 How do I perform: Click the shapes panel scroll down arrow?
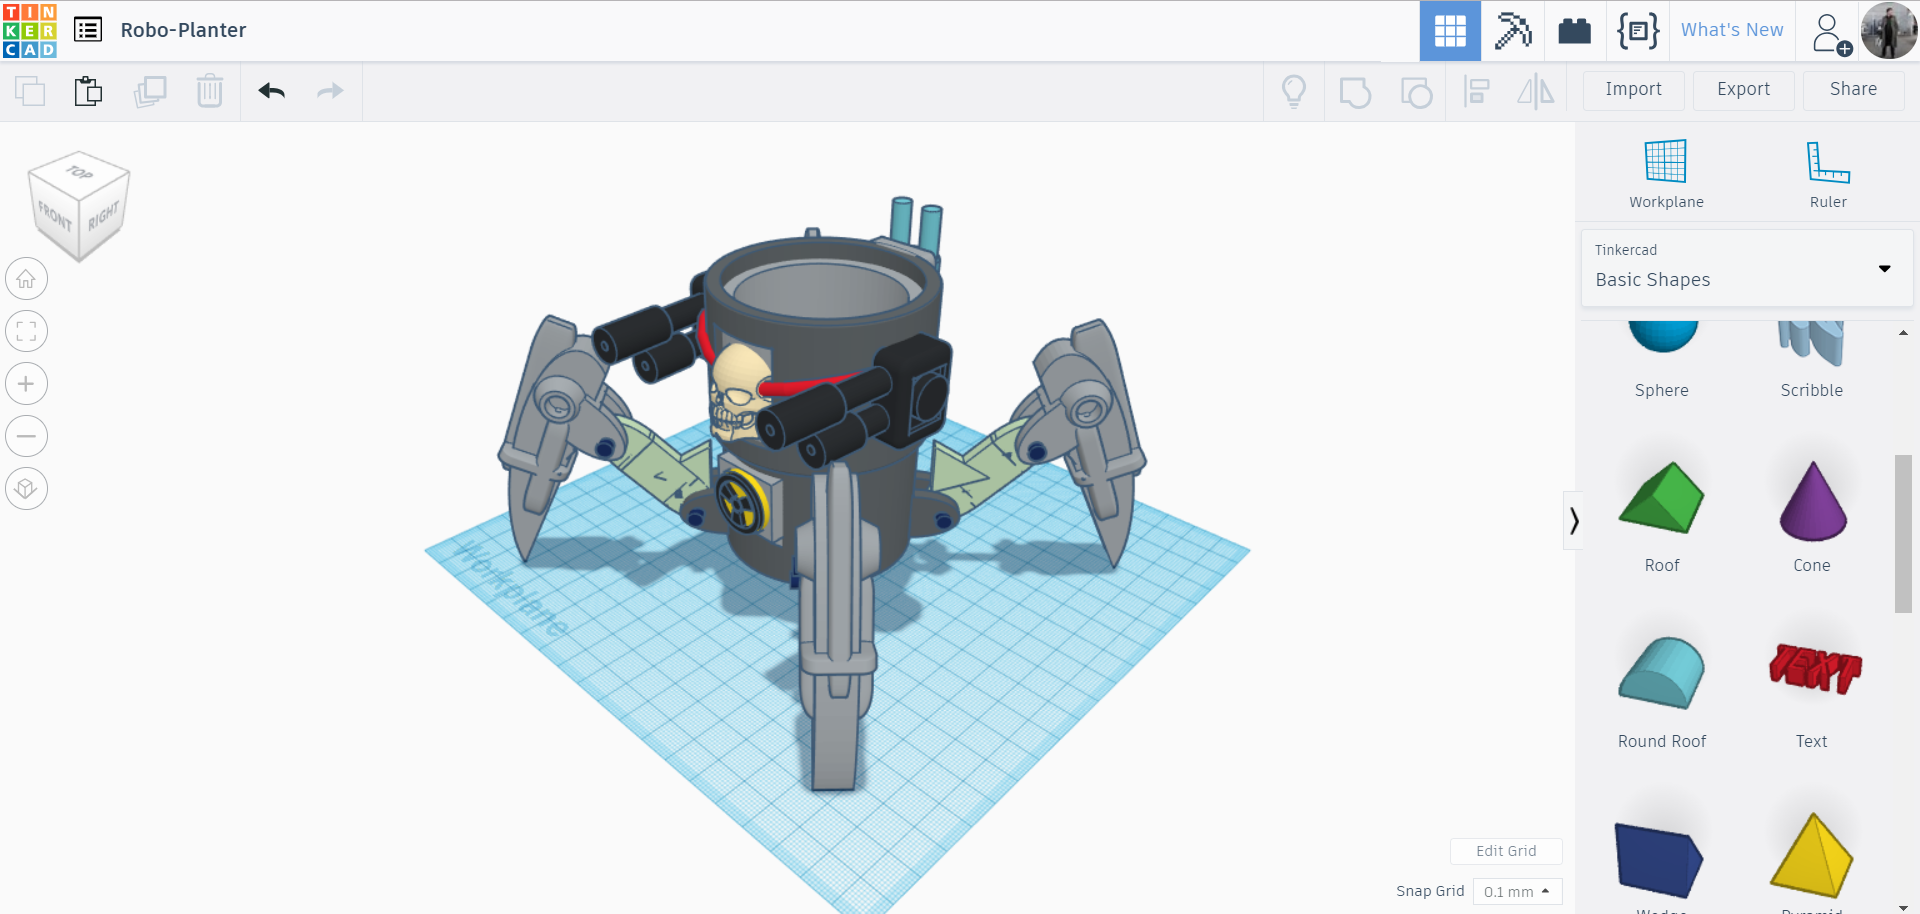[1903, 906]
